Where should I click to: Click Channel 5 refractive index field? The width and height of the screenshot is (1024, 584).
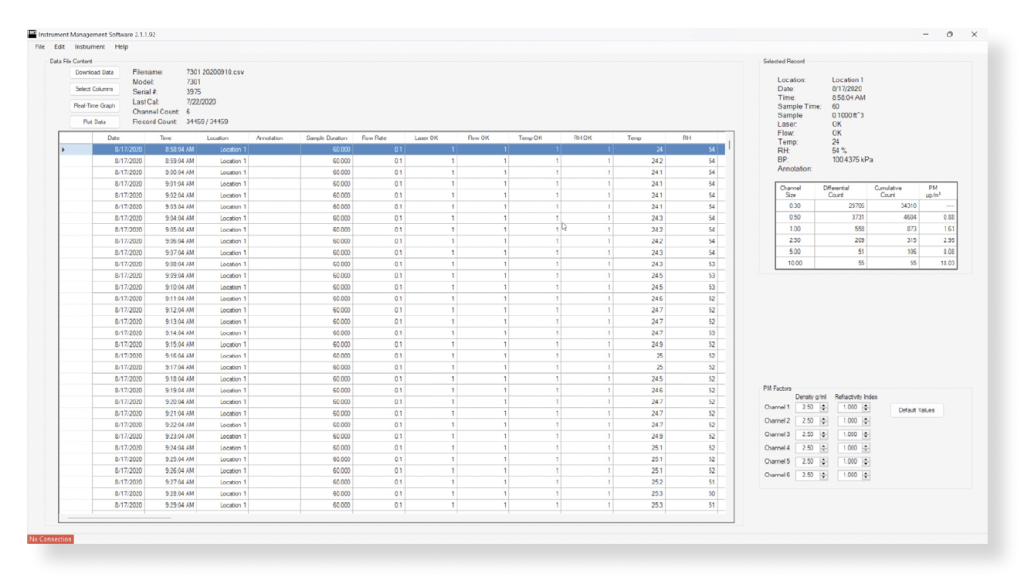pyautogui.click(x=850, y=461)
